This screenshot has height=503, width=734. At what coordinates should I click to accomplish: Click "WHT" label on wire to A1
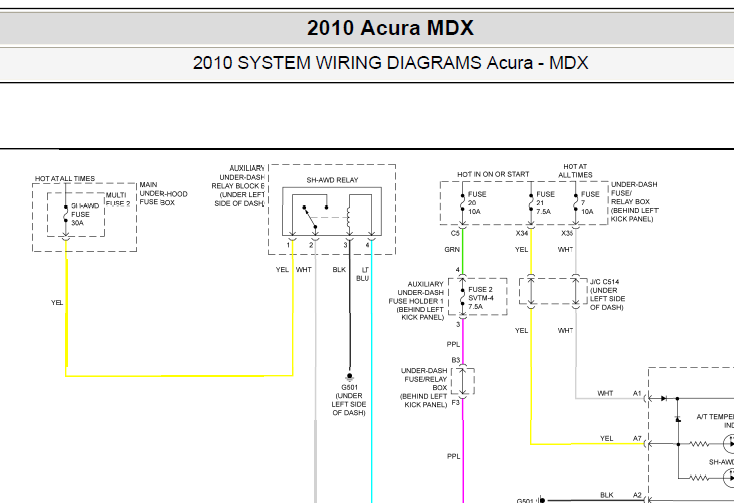click(605, 393)
